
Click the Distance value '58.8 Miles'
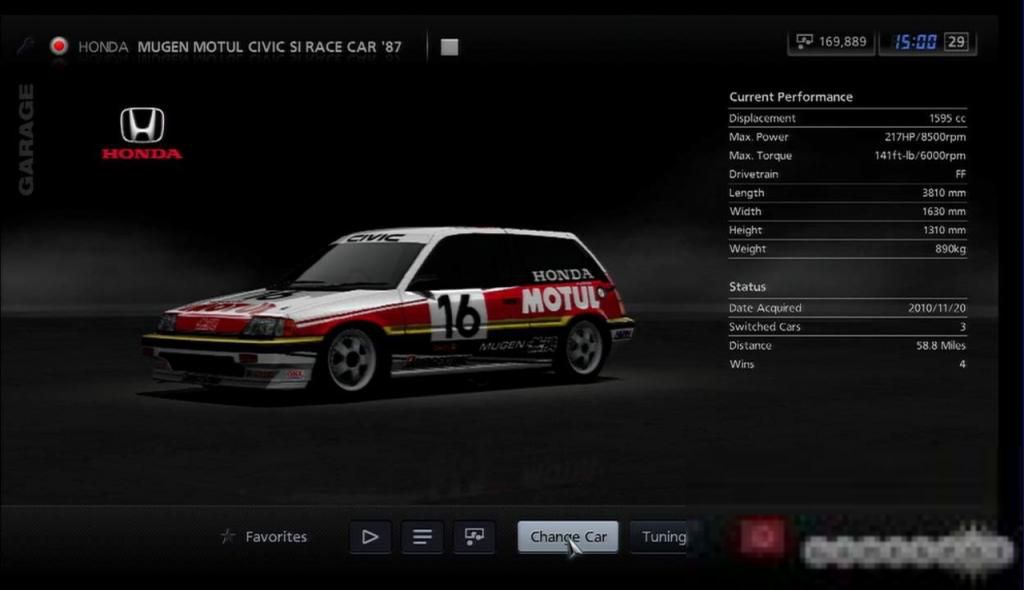click(x=940, y=346)
